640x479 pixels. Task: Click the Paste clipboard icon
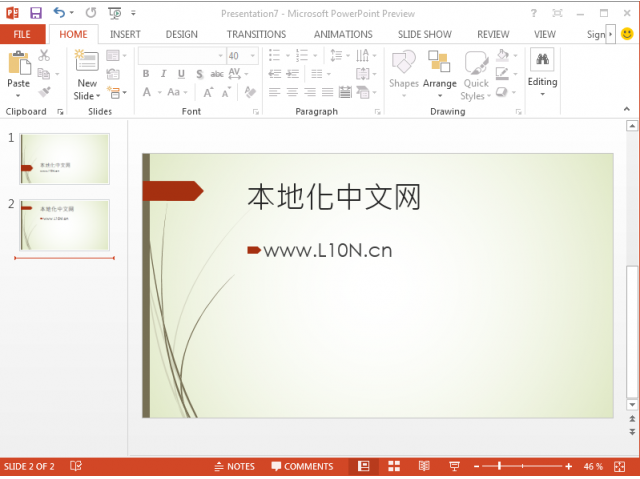pos(19,64)
